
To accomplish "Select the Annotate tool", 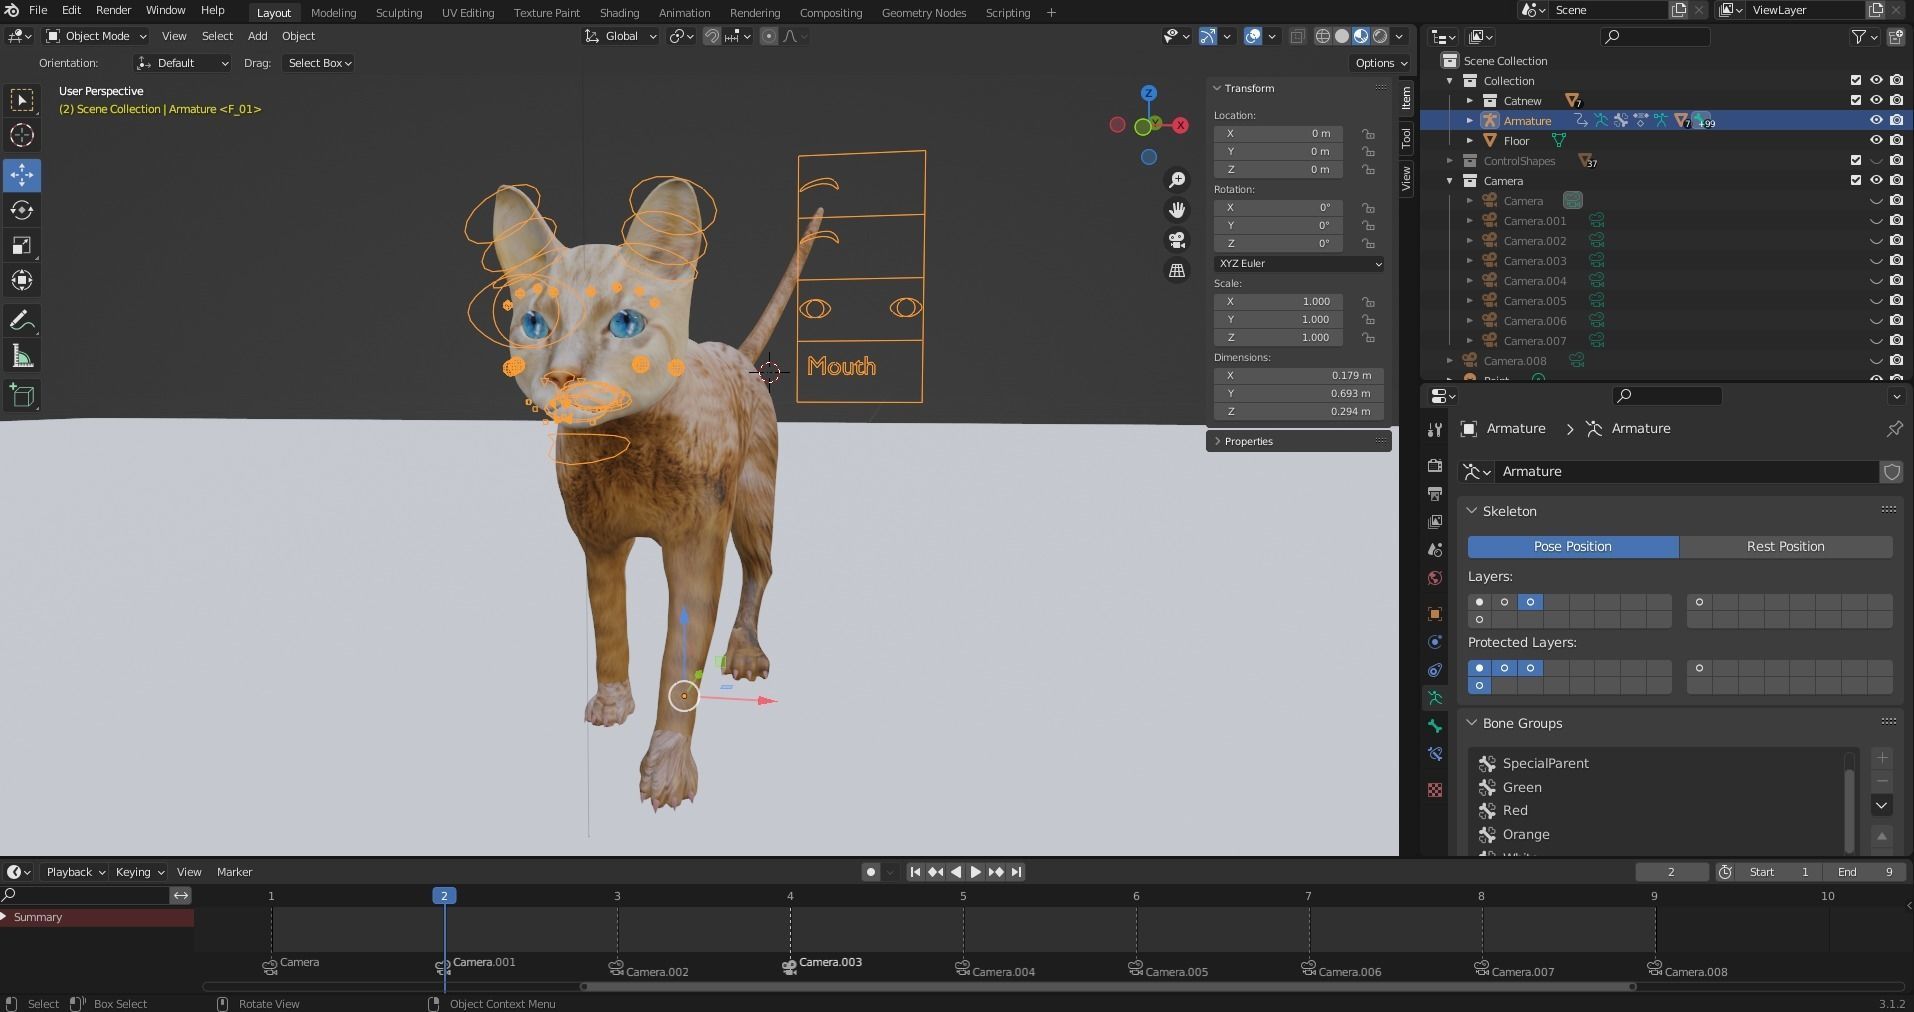I will (22, 321).
